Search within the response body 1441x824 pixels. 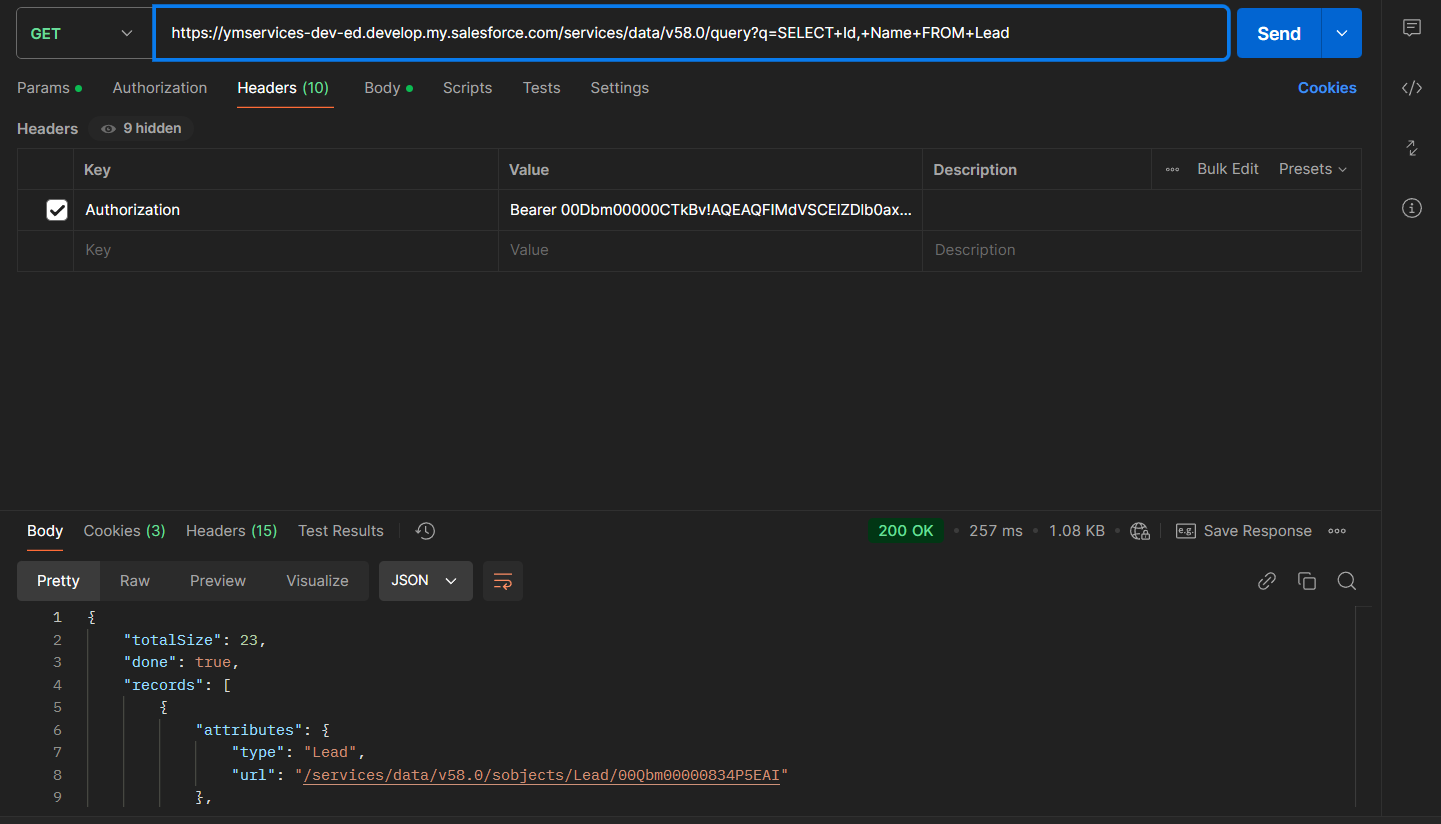pyautogui.click(x=1347, y=581)
